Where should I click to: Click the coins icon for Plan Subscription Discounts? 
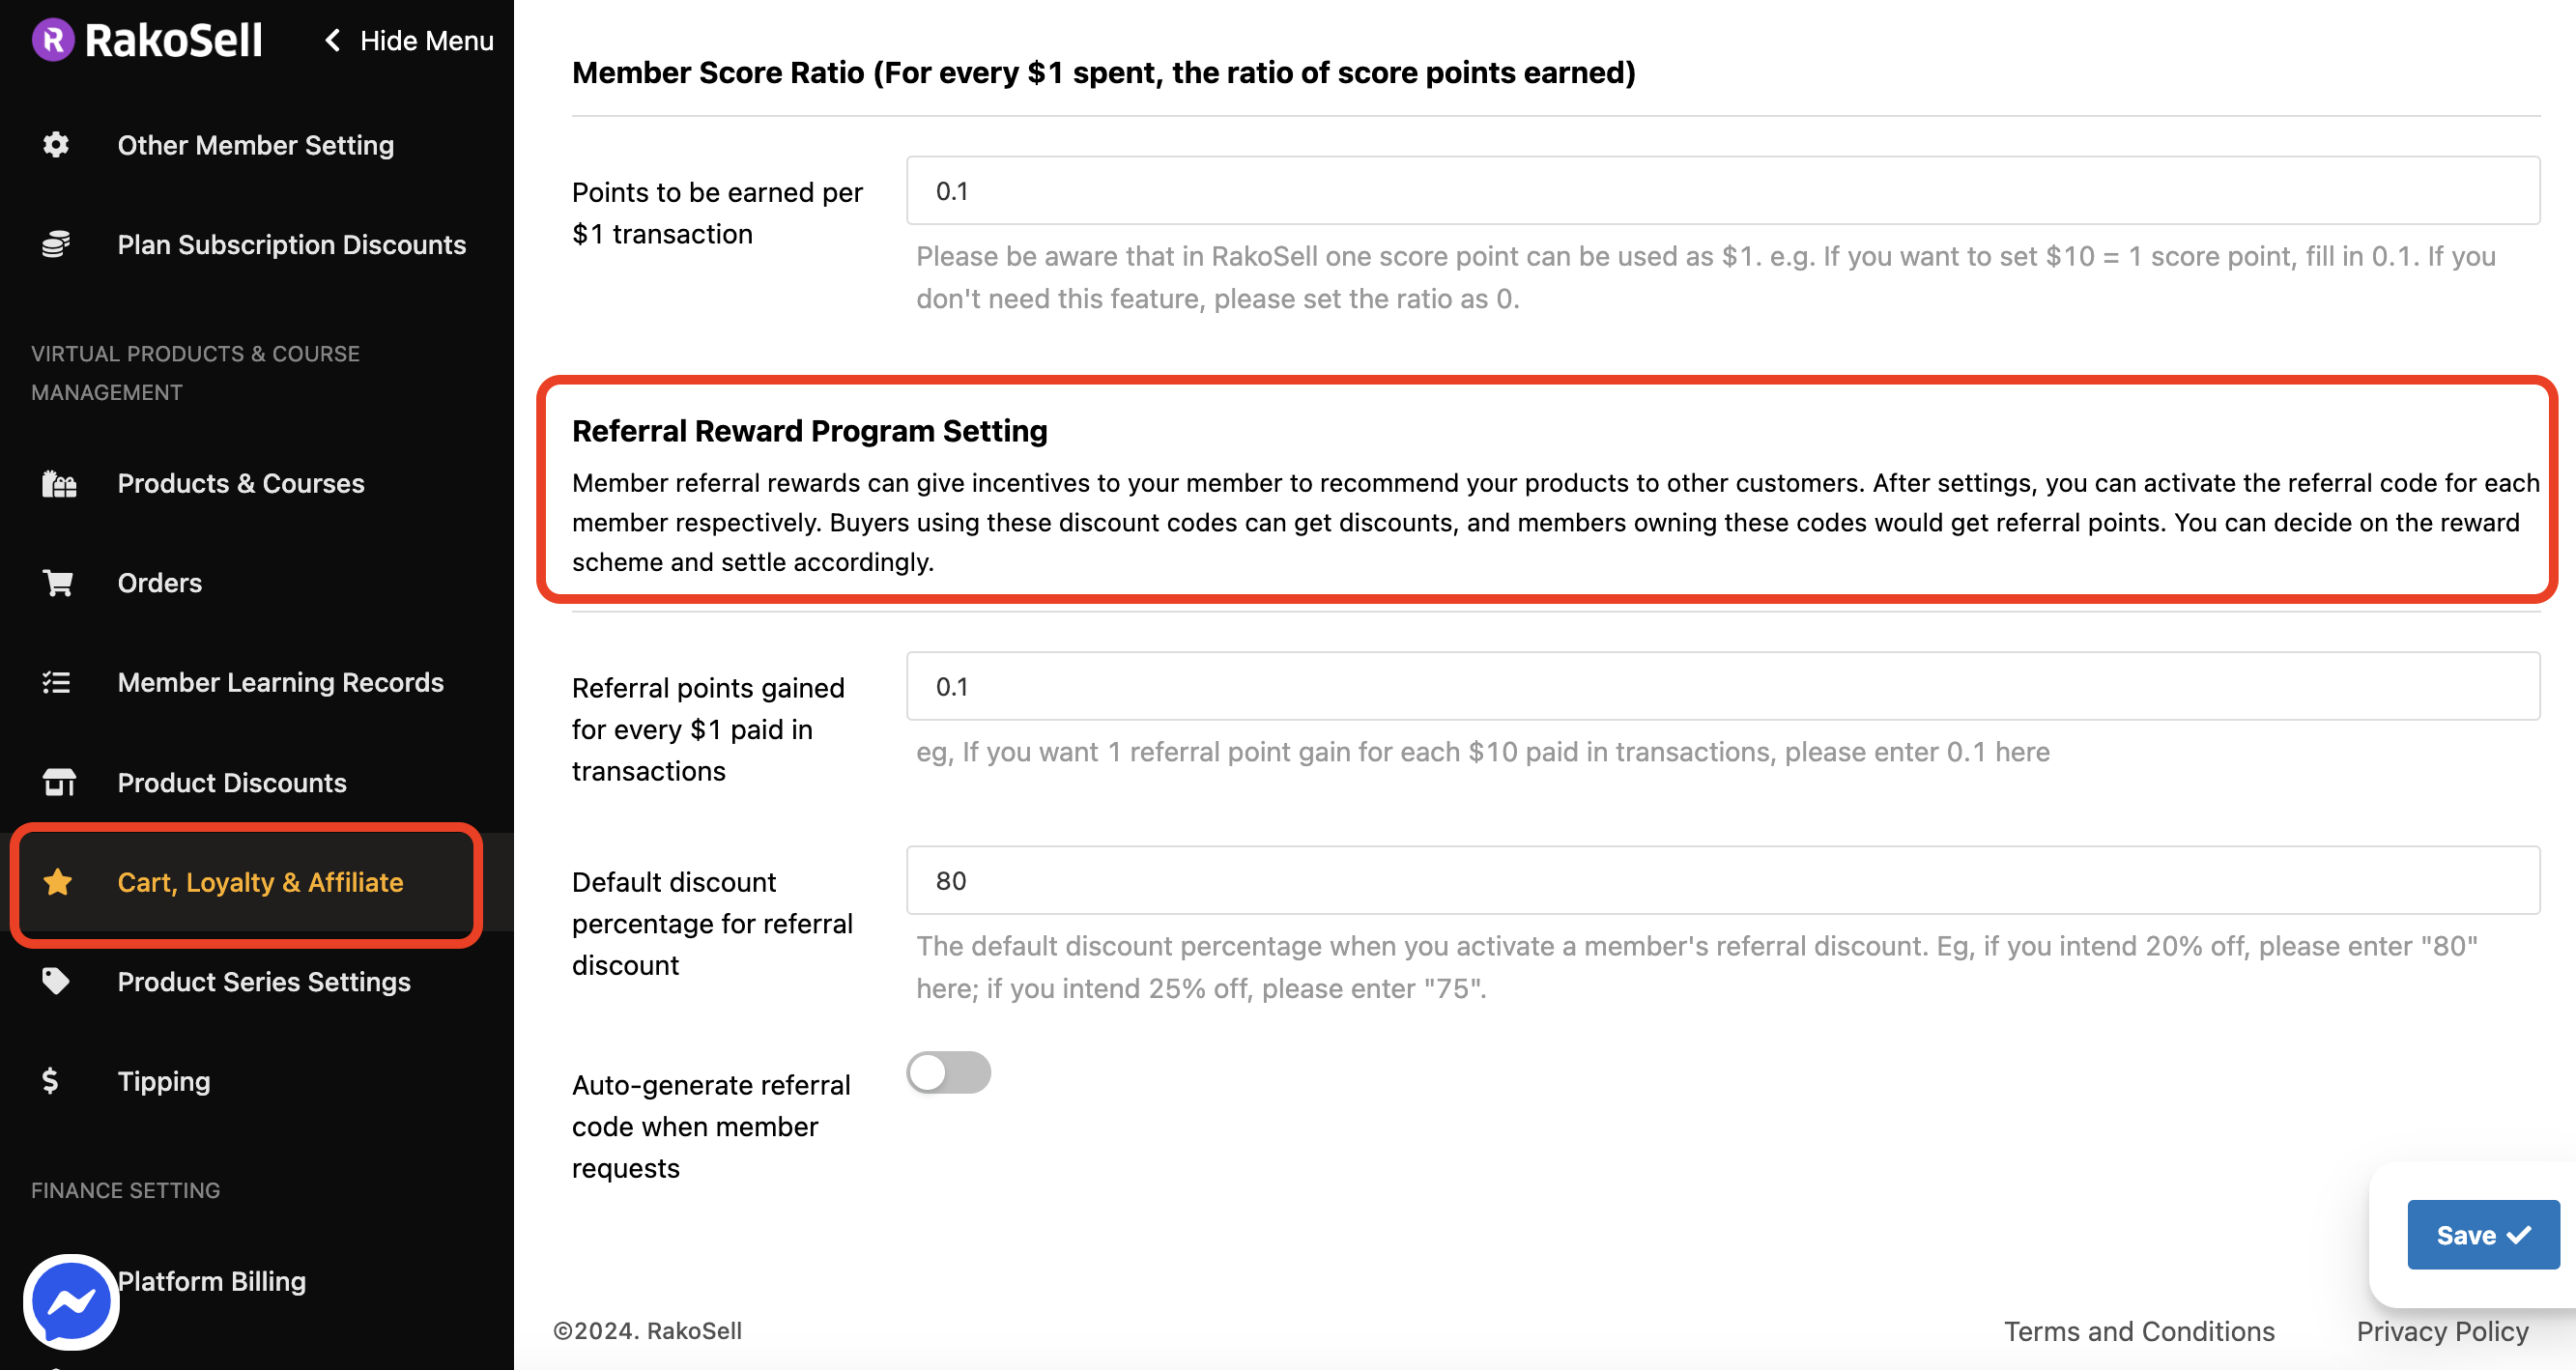[56, 244]
